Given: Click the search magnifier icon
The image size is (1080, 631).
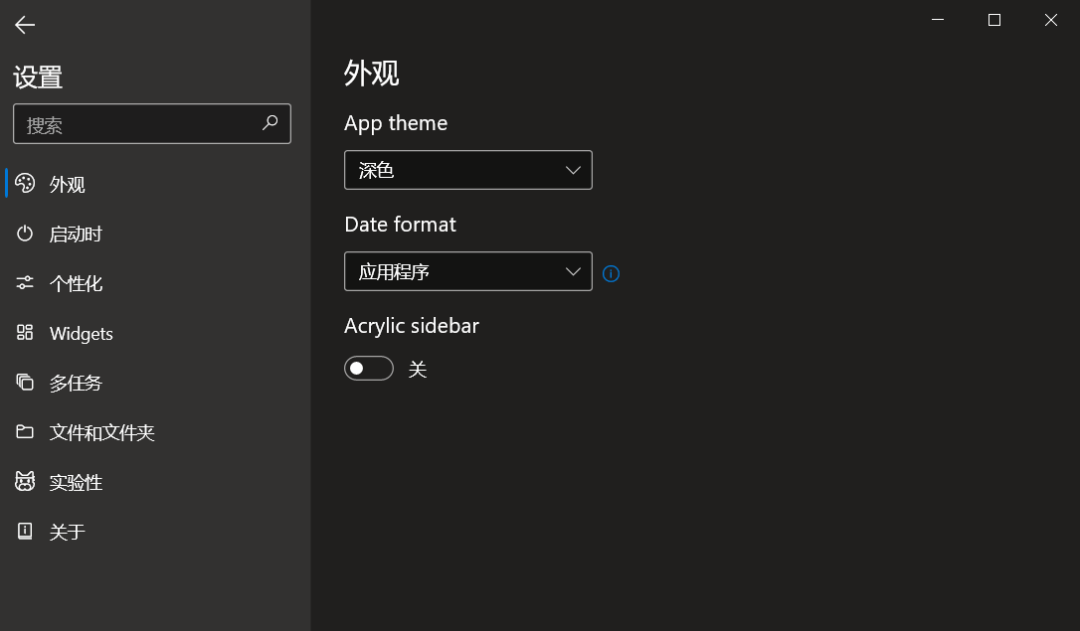Looking at the screenshot, I should click(x=270, y=123).
